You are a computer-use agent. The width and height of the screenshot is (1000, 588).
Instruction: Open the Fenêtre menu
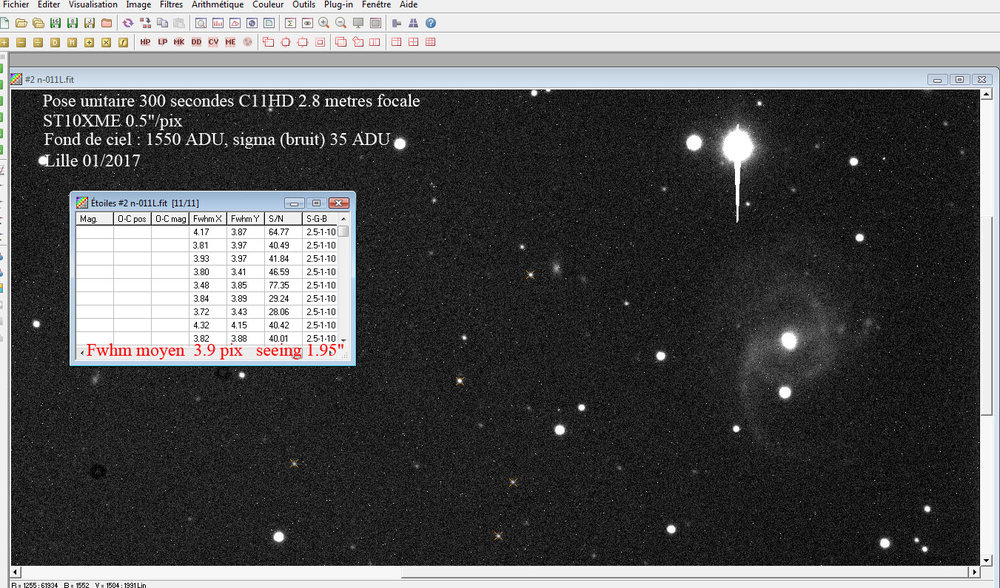point(376,4)
